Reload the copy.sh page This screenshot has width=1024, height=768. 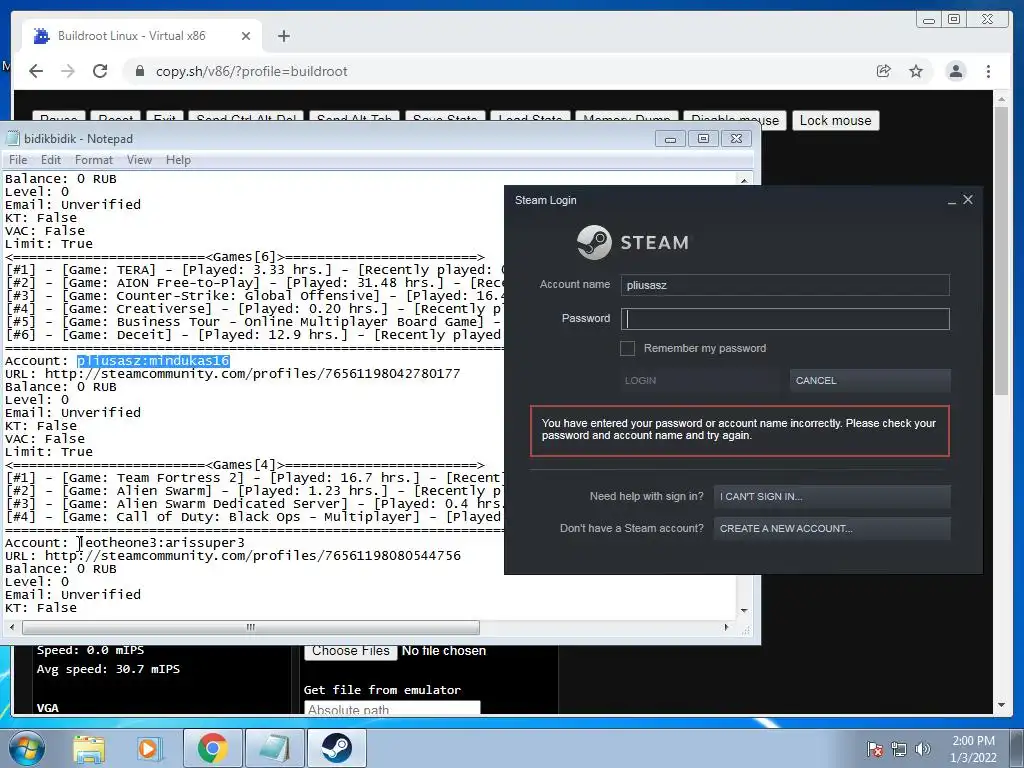click(100, 71)
